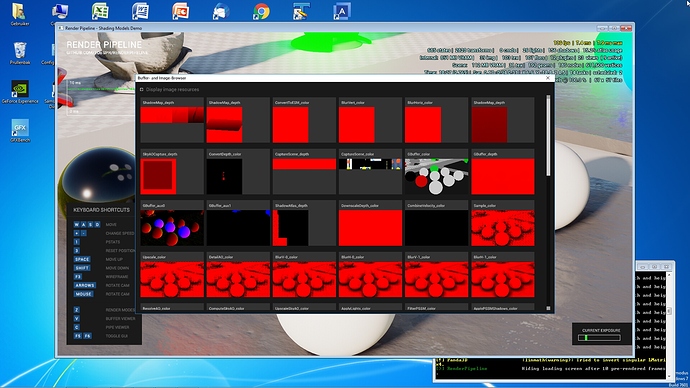
Task: Click the Z render modes key label
Action: tap(77, 310)
